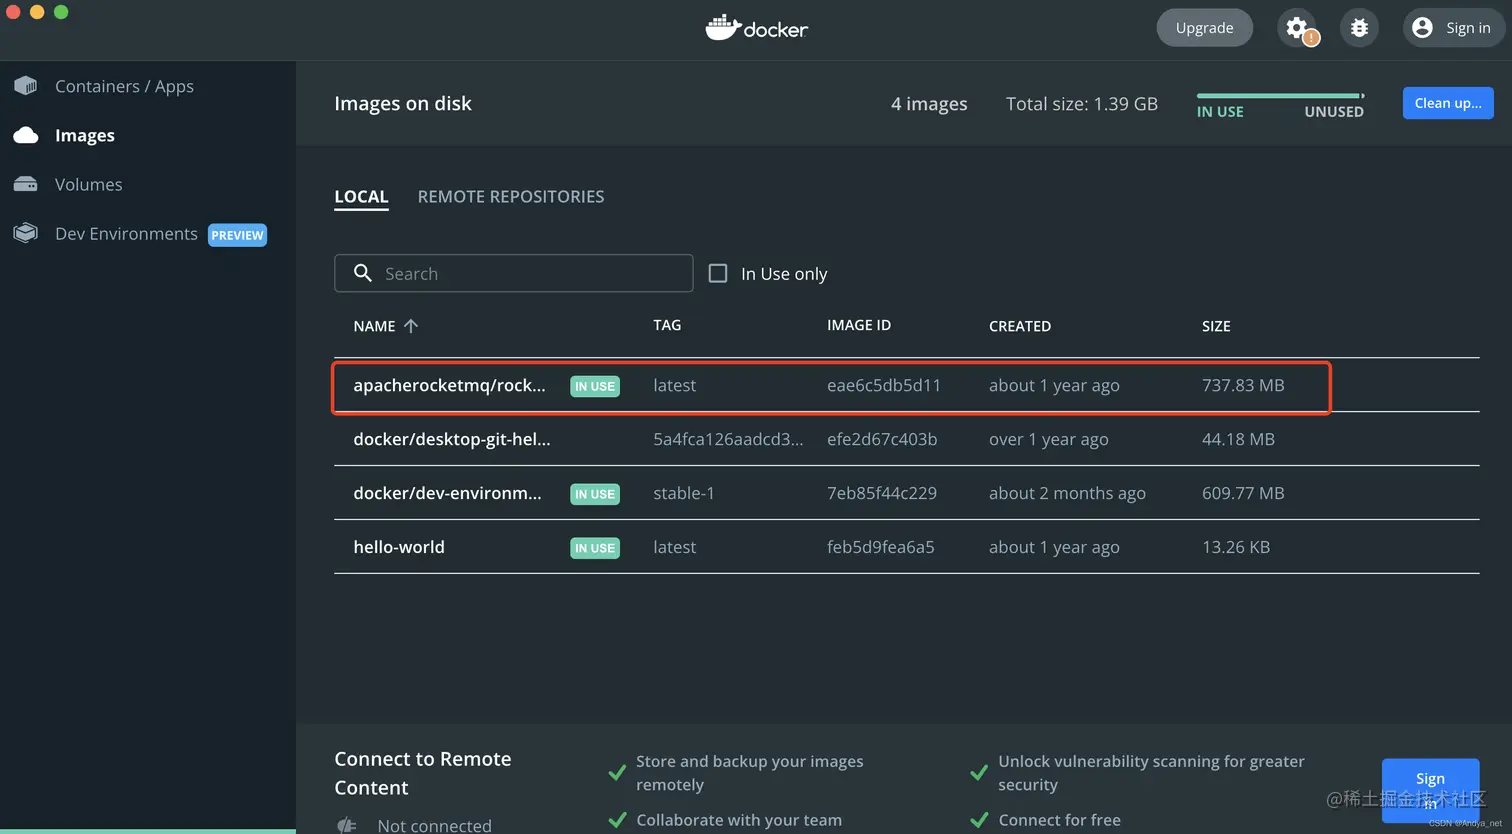Enable the In Use only filter
This screenshot has width=1512, height=834.
point(717,273)
